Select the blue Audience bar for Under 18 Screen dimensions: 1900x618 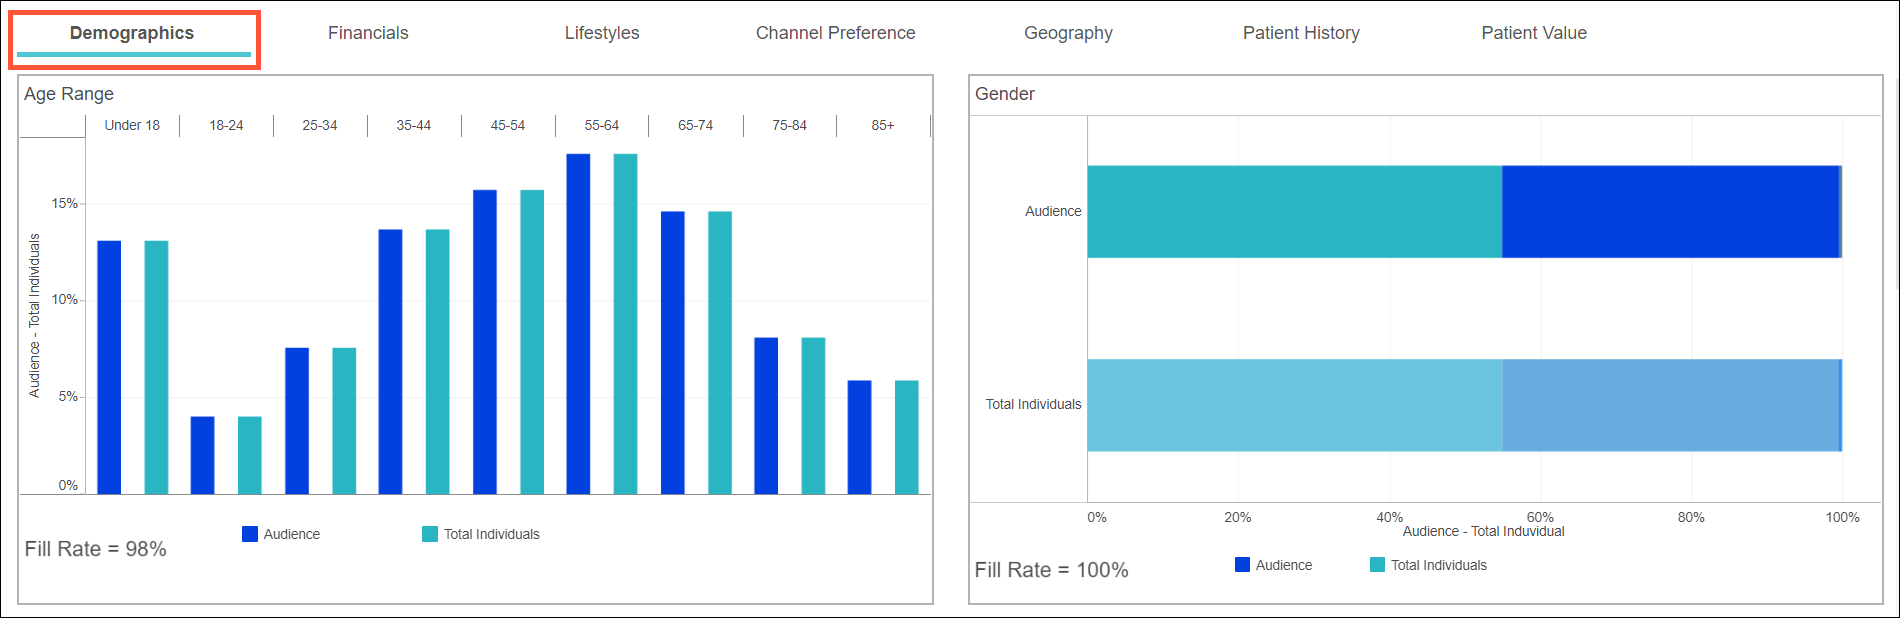[x=109, y=367]
